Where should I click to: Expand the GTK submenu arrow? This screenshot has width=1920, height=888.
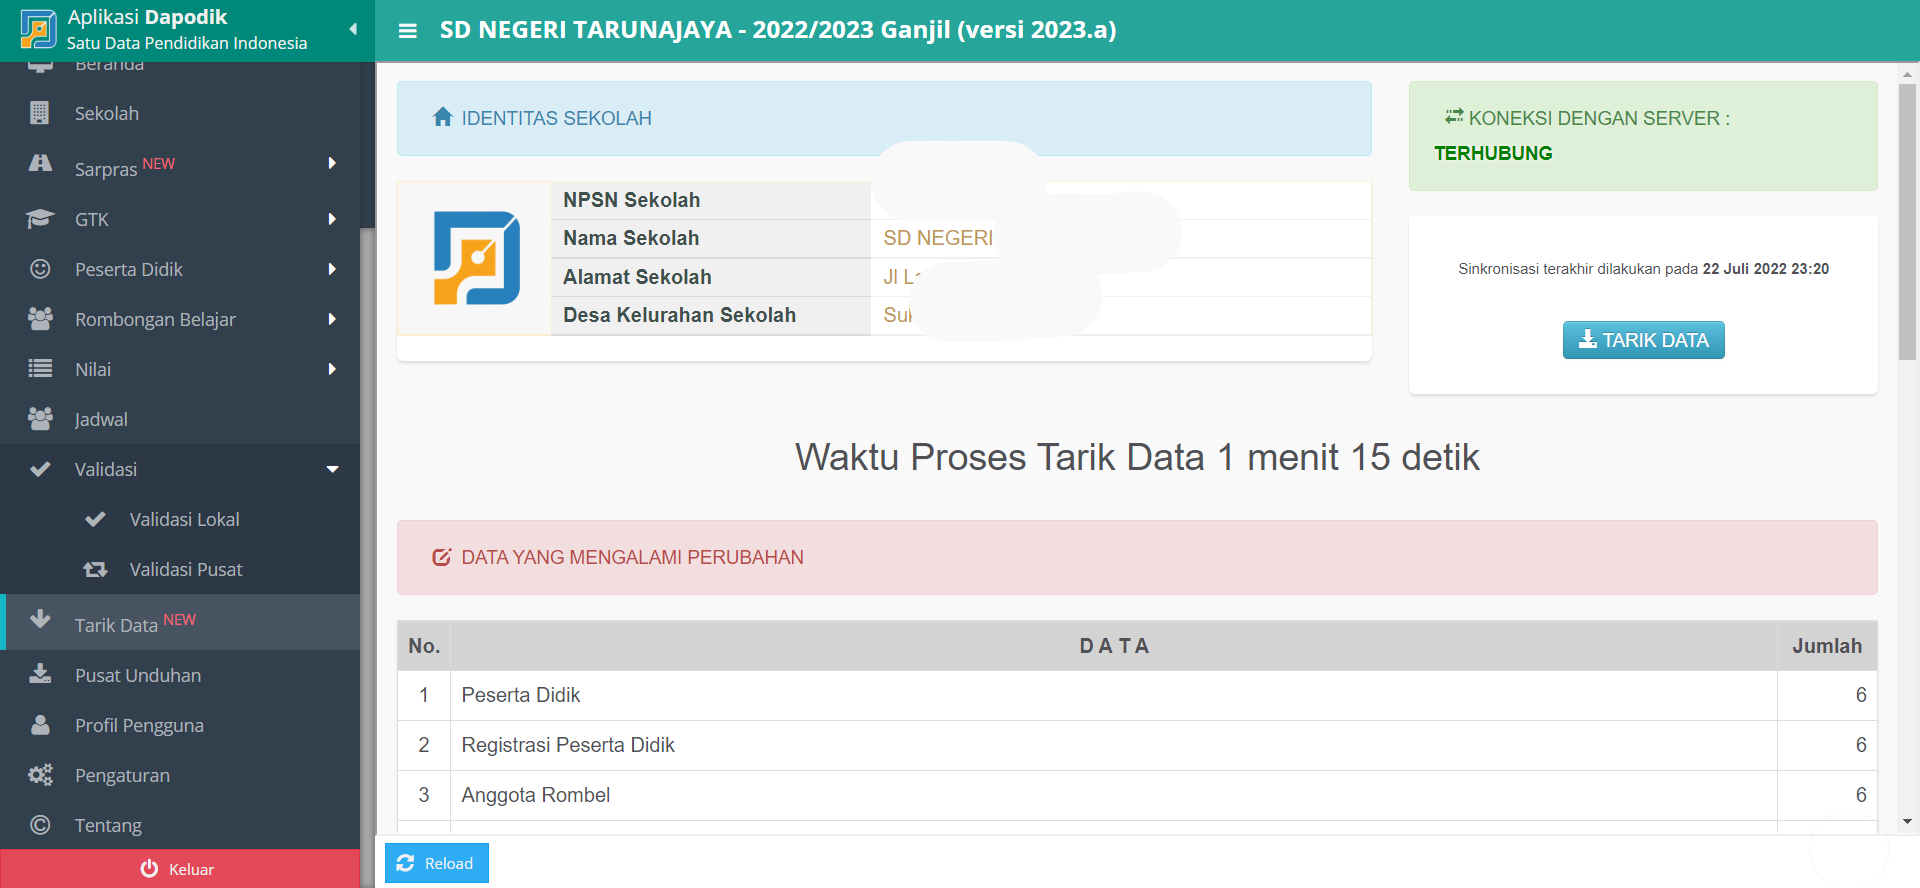coord(332,219)
